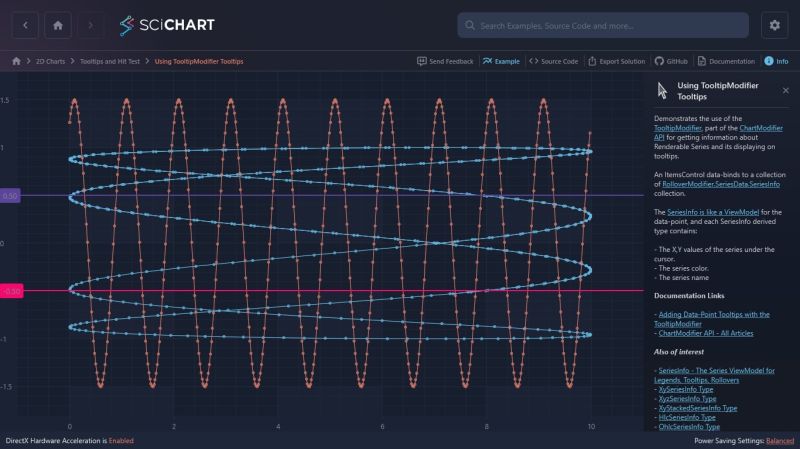Open the TooltipModifier link in description
800x449 pixels.
678,128
